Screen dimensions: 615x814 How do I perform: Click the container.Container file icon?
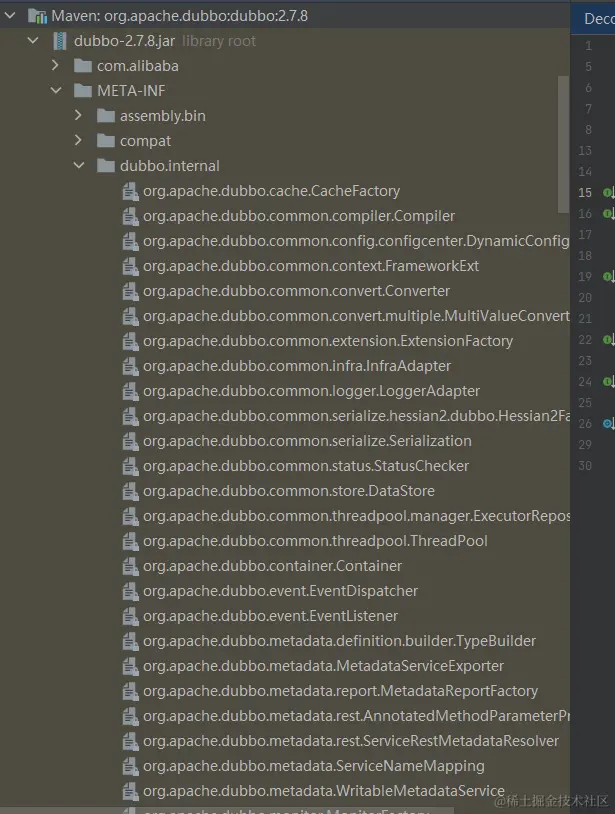pos(130,566)
